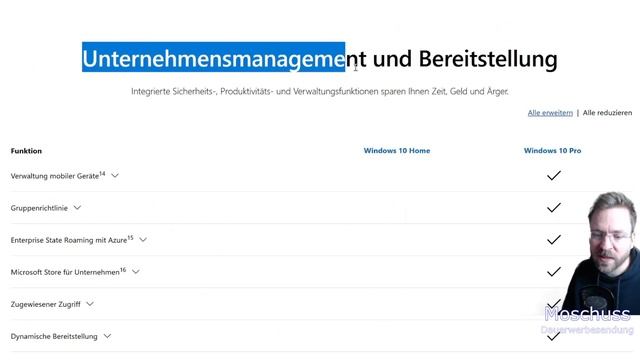Click the Alle reduzieren link

tap(607, 113)
